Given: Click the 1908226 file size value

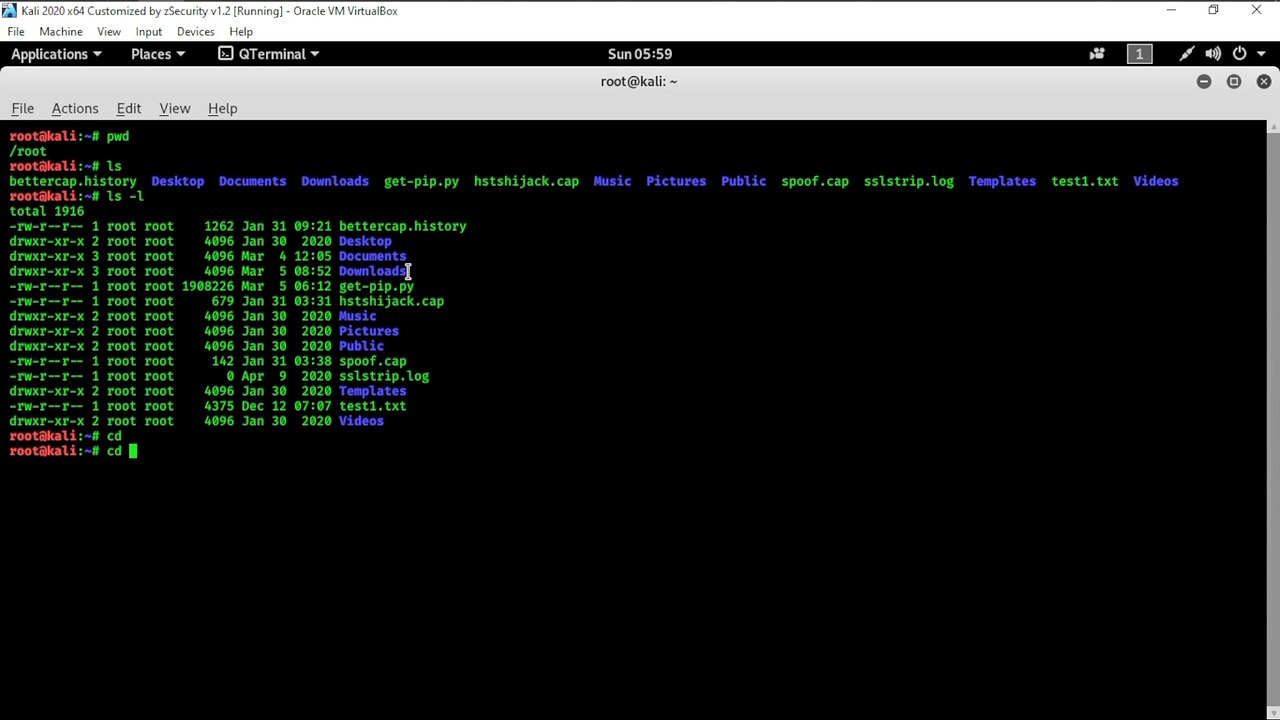Looking at the screenshot, I should click(207, 286).
